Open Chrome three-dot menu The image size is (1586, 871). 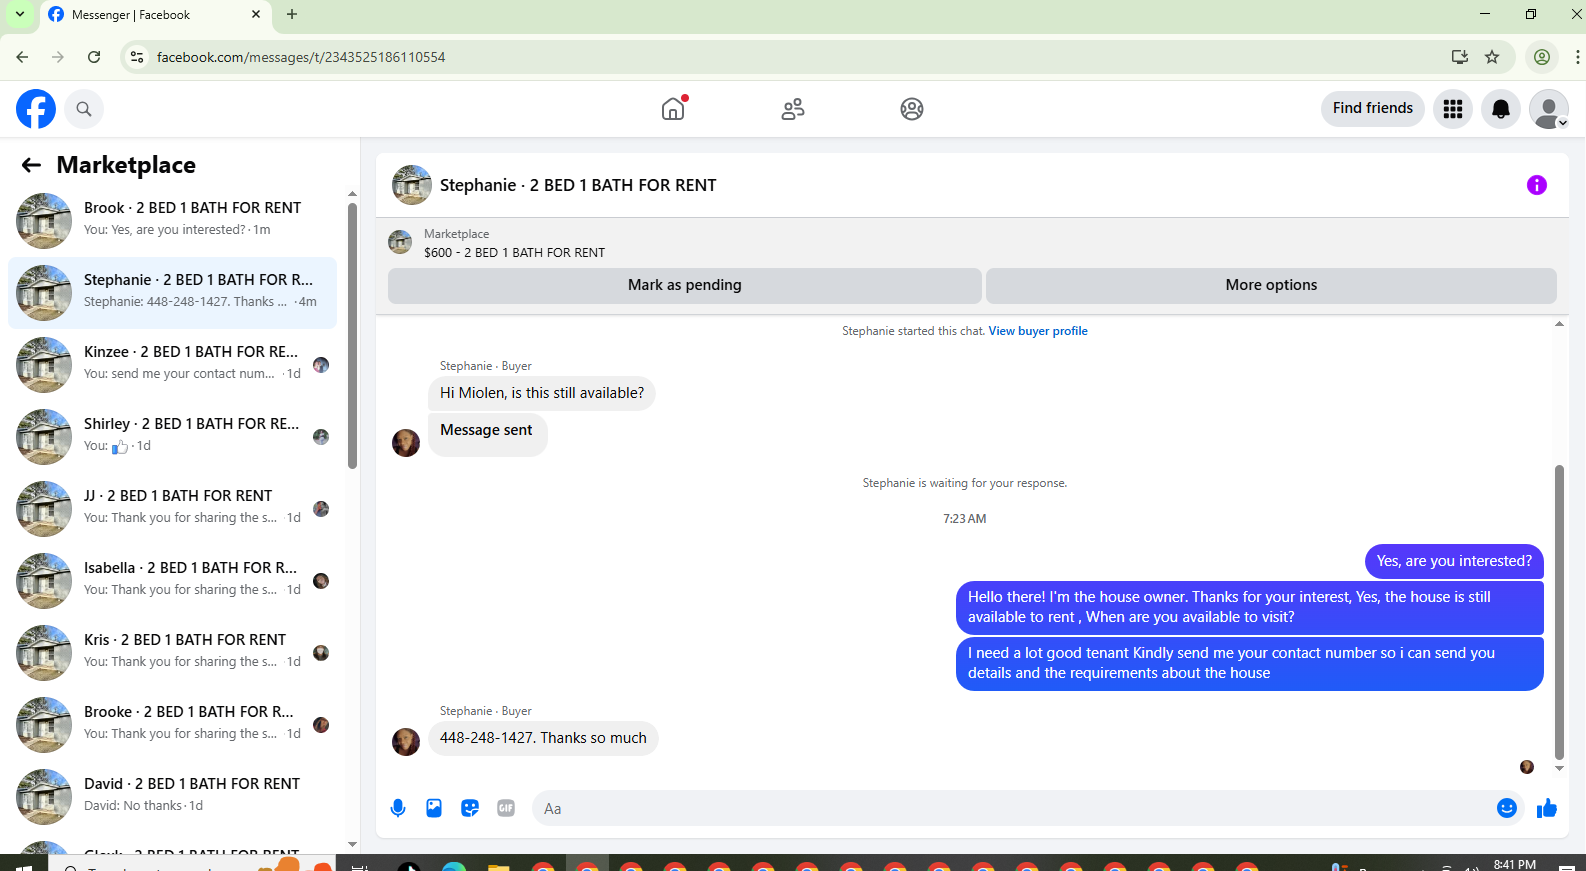tap(1577, 57)
